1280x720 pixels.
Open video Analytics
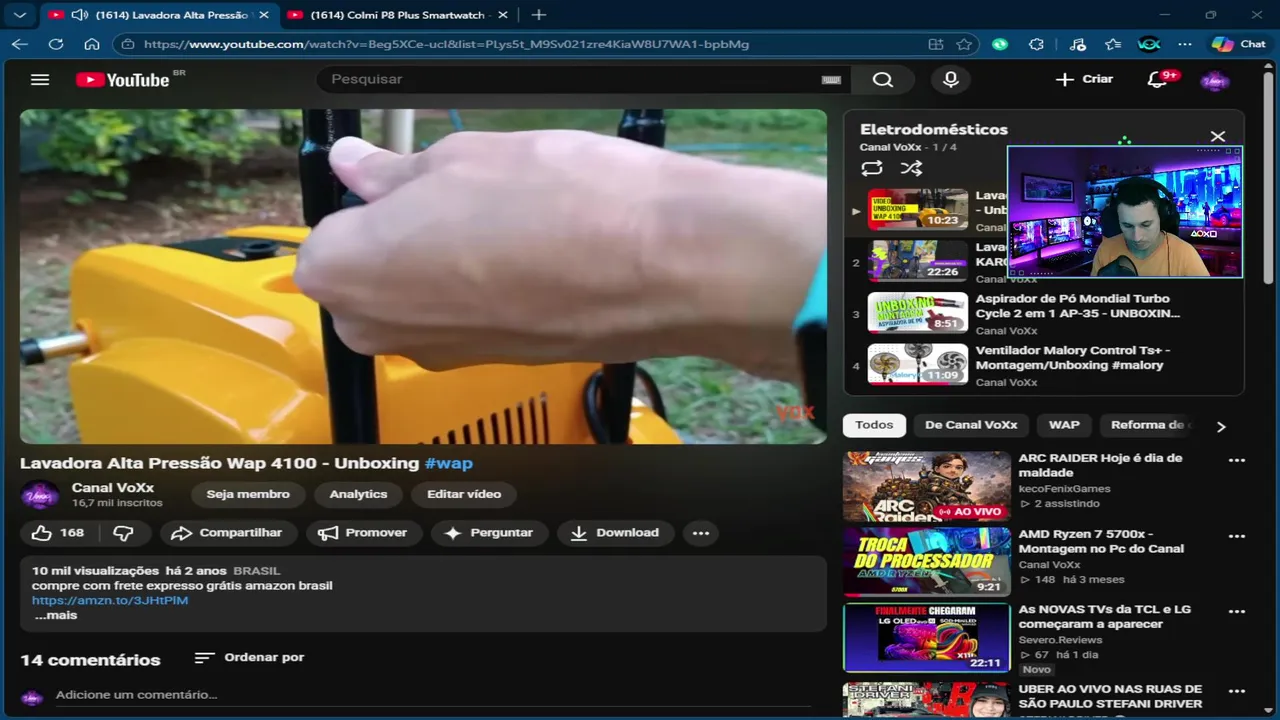click(x=358, y=494)
